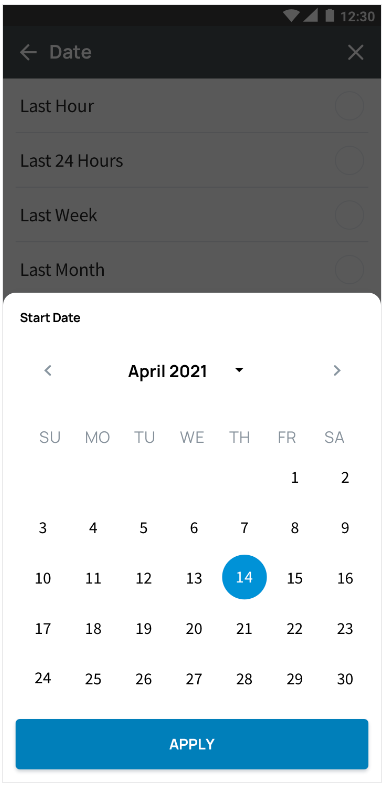Tap the battery icon in status bar

click(x=329, y=16)
